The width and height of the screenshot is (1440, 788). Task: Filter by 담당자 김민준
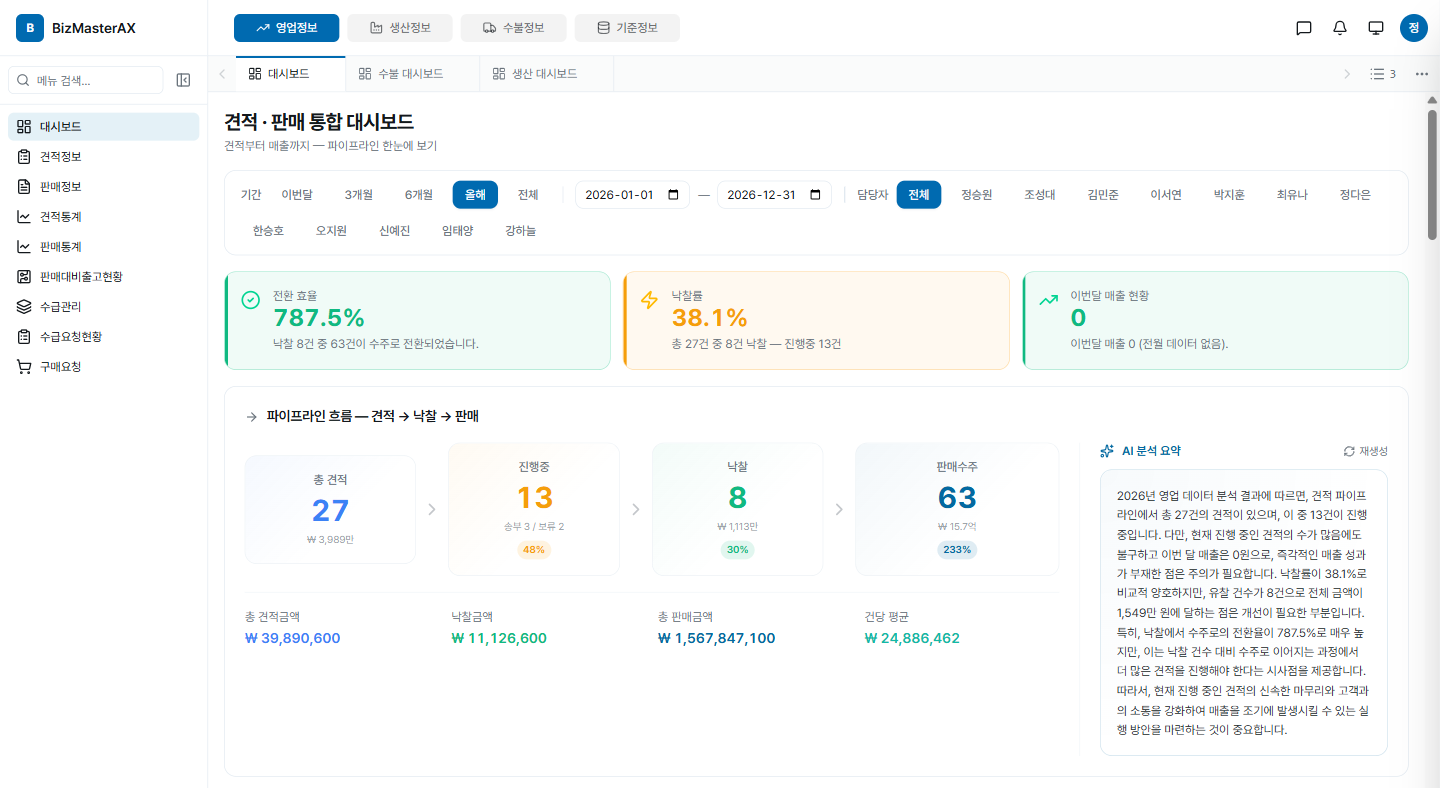pyautogui.click(x=1103, y=195)
